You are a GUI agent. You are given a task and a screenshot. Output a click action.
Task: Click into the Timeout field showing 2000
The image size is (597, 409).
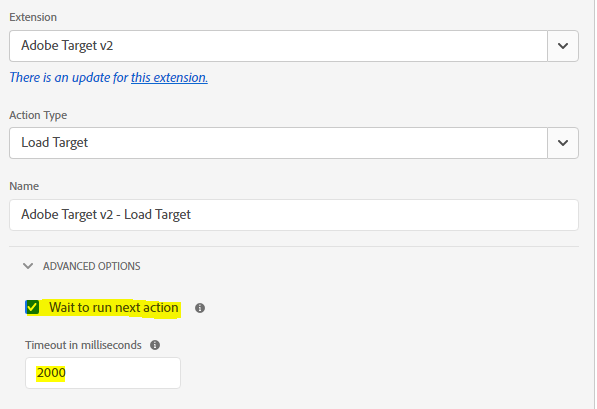click(103, 373)
